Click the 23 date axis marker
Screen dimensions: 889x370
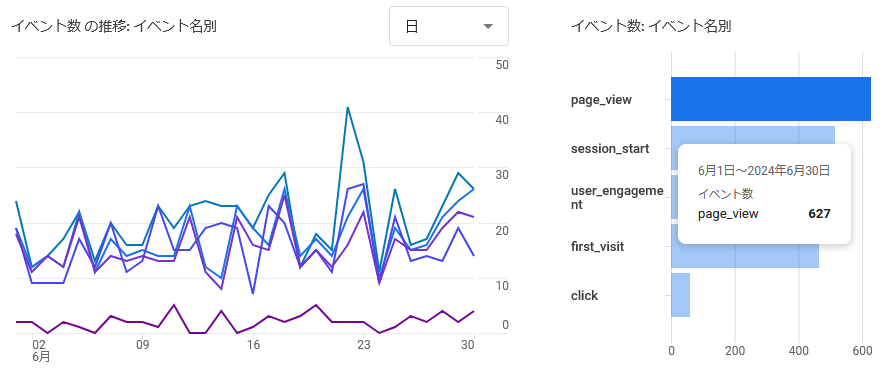(x=364, y=344)
